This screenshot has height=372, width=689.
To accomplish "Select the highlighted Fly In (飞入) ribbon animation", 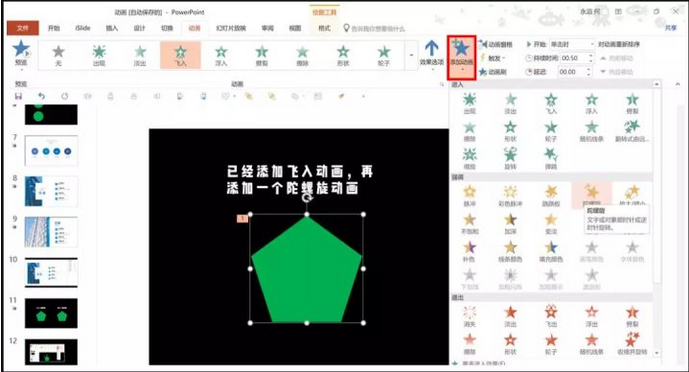I will point(181,55).
